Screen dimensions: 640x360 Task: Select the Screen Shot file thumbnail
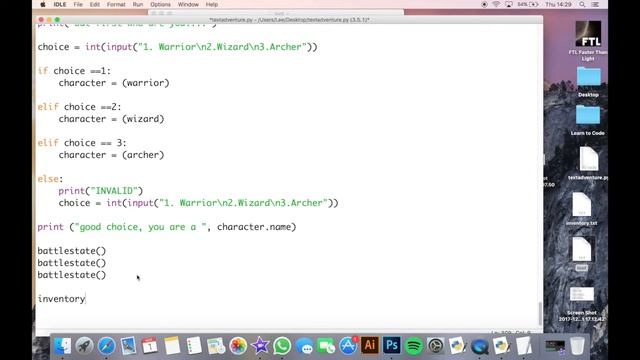(x=582, y=295)
